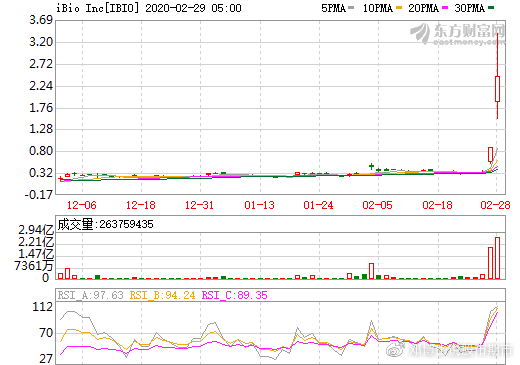The height and width of the screenshot is (365, 520).
Task: Click the -0.17 price axis label
Action: [39, 194]
